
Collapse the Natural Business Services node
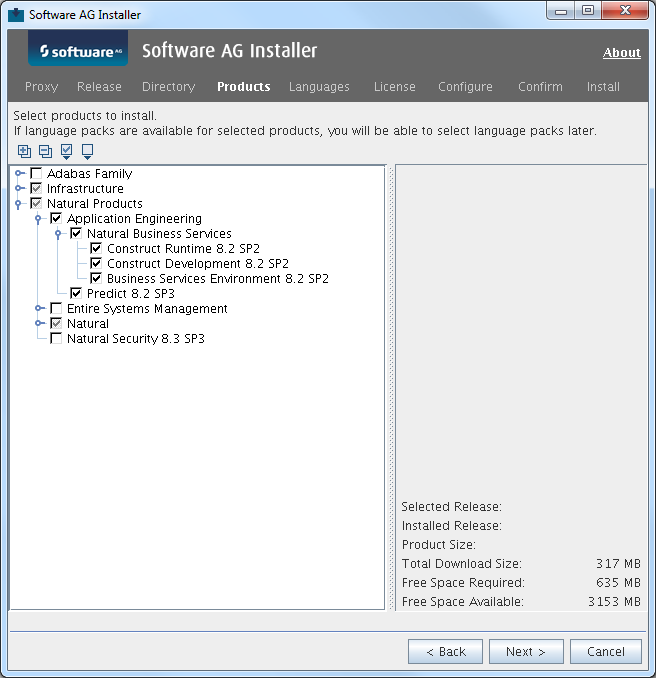[58, 234]
